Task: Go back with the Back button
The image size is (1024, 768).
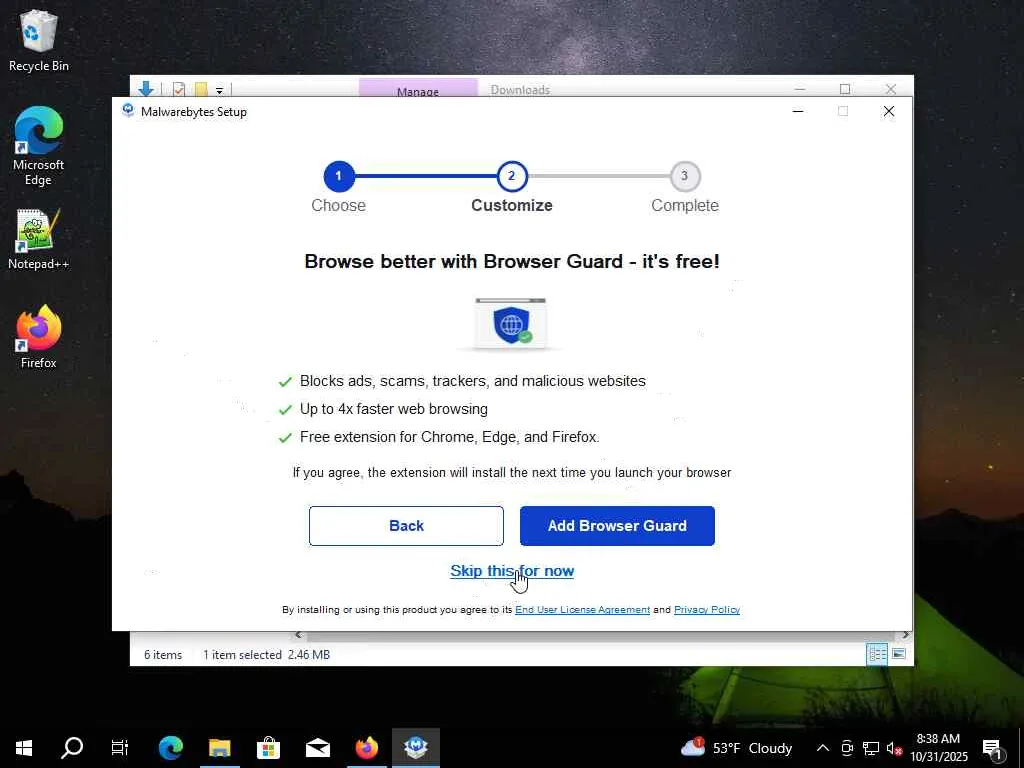Action: [x=406, y=526]
